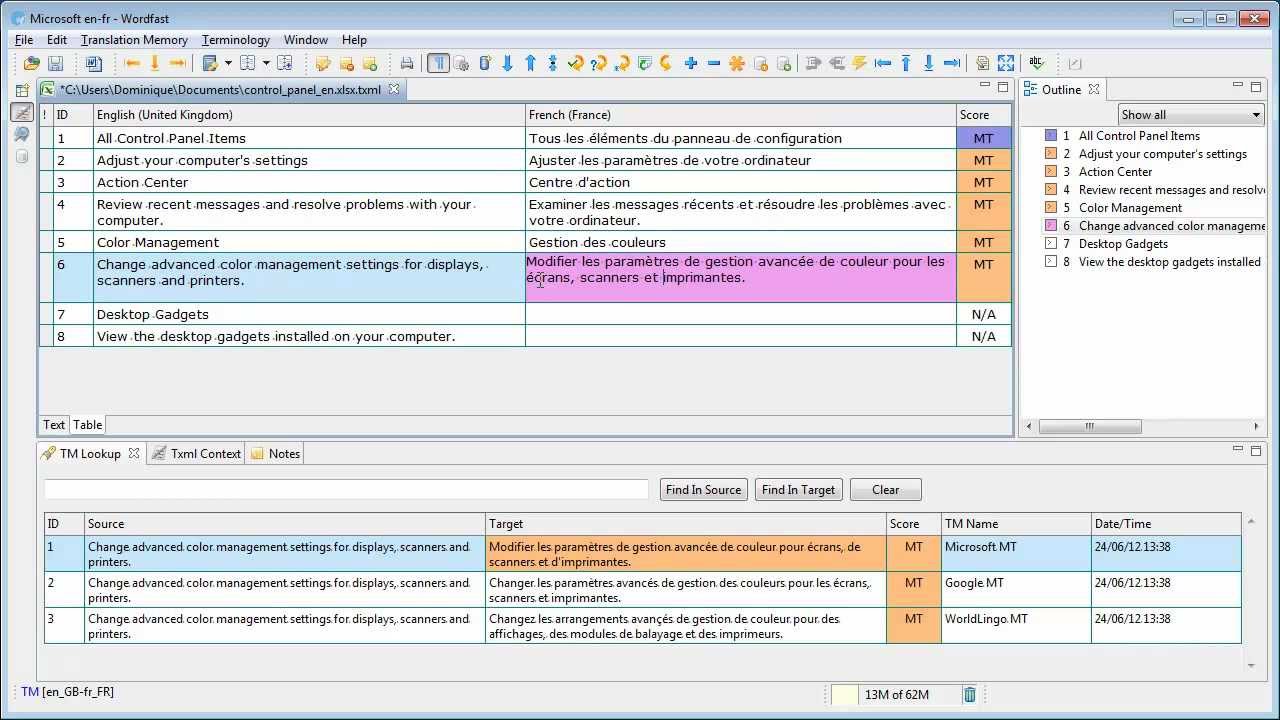Click TM [en_GB-fr_FR] status bar entry
The width and height of the screenshot is (1280, 720).
(68, 692)
